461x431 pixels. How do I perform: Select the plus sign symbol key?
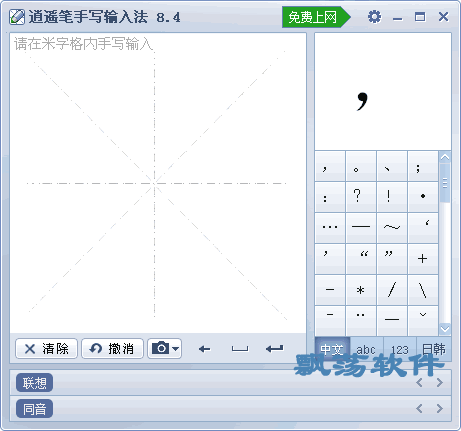[x=423, y=259]
